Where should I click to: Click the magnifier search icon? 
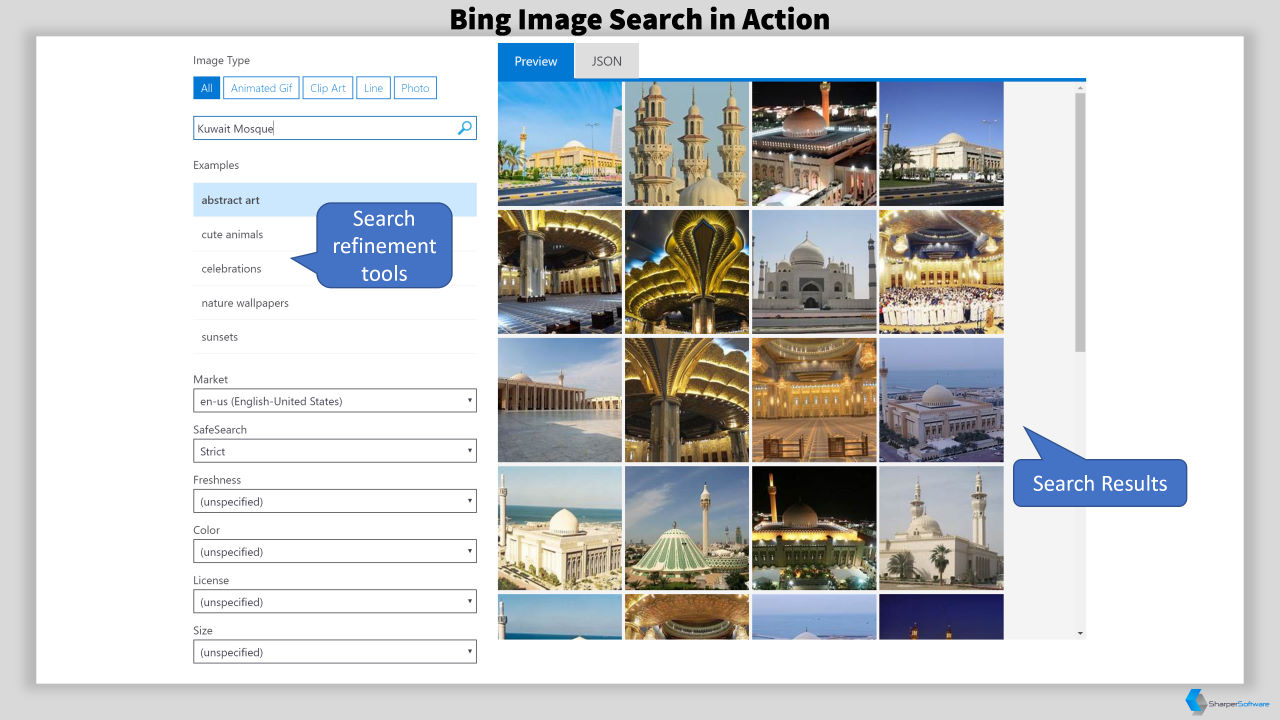pos(464,128)
